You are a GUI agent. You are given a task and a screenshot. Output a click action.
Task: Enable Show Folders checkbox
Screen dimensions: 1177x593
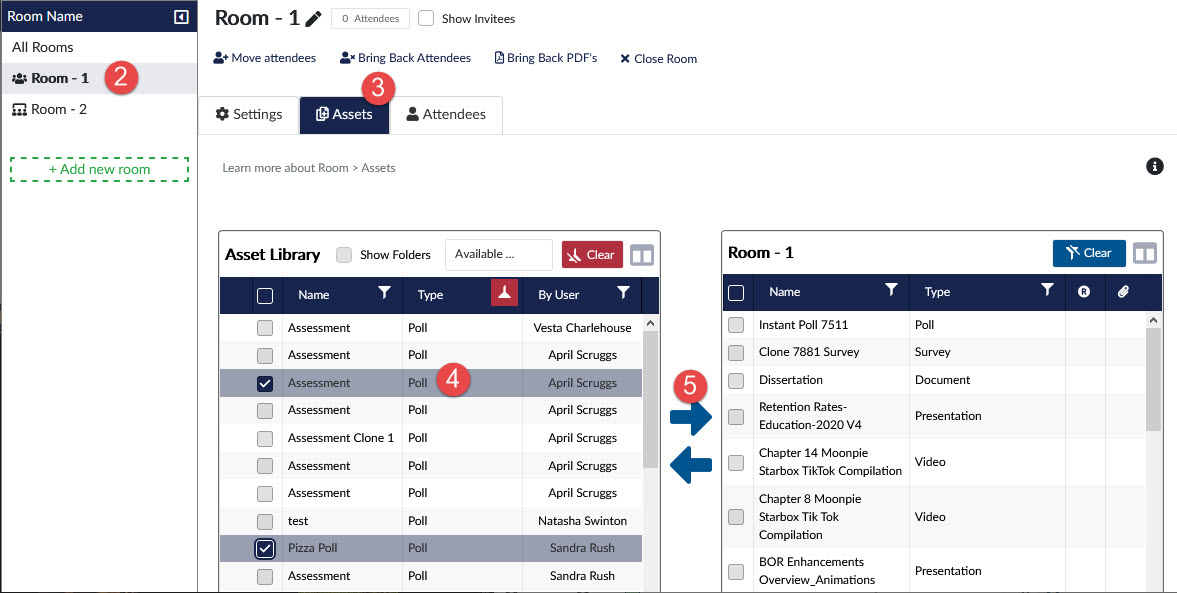344,255
